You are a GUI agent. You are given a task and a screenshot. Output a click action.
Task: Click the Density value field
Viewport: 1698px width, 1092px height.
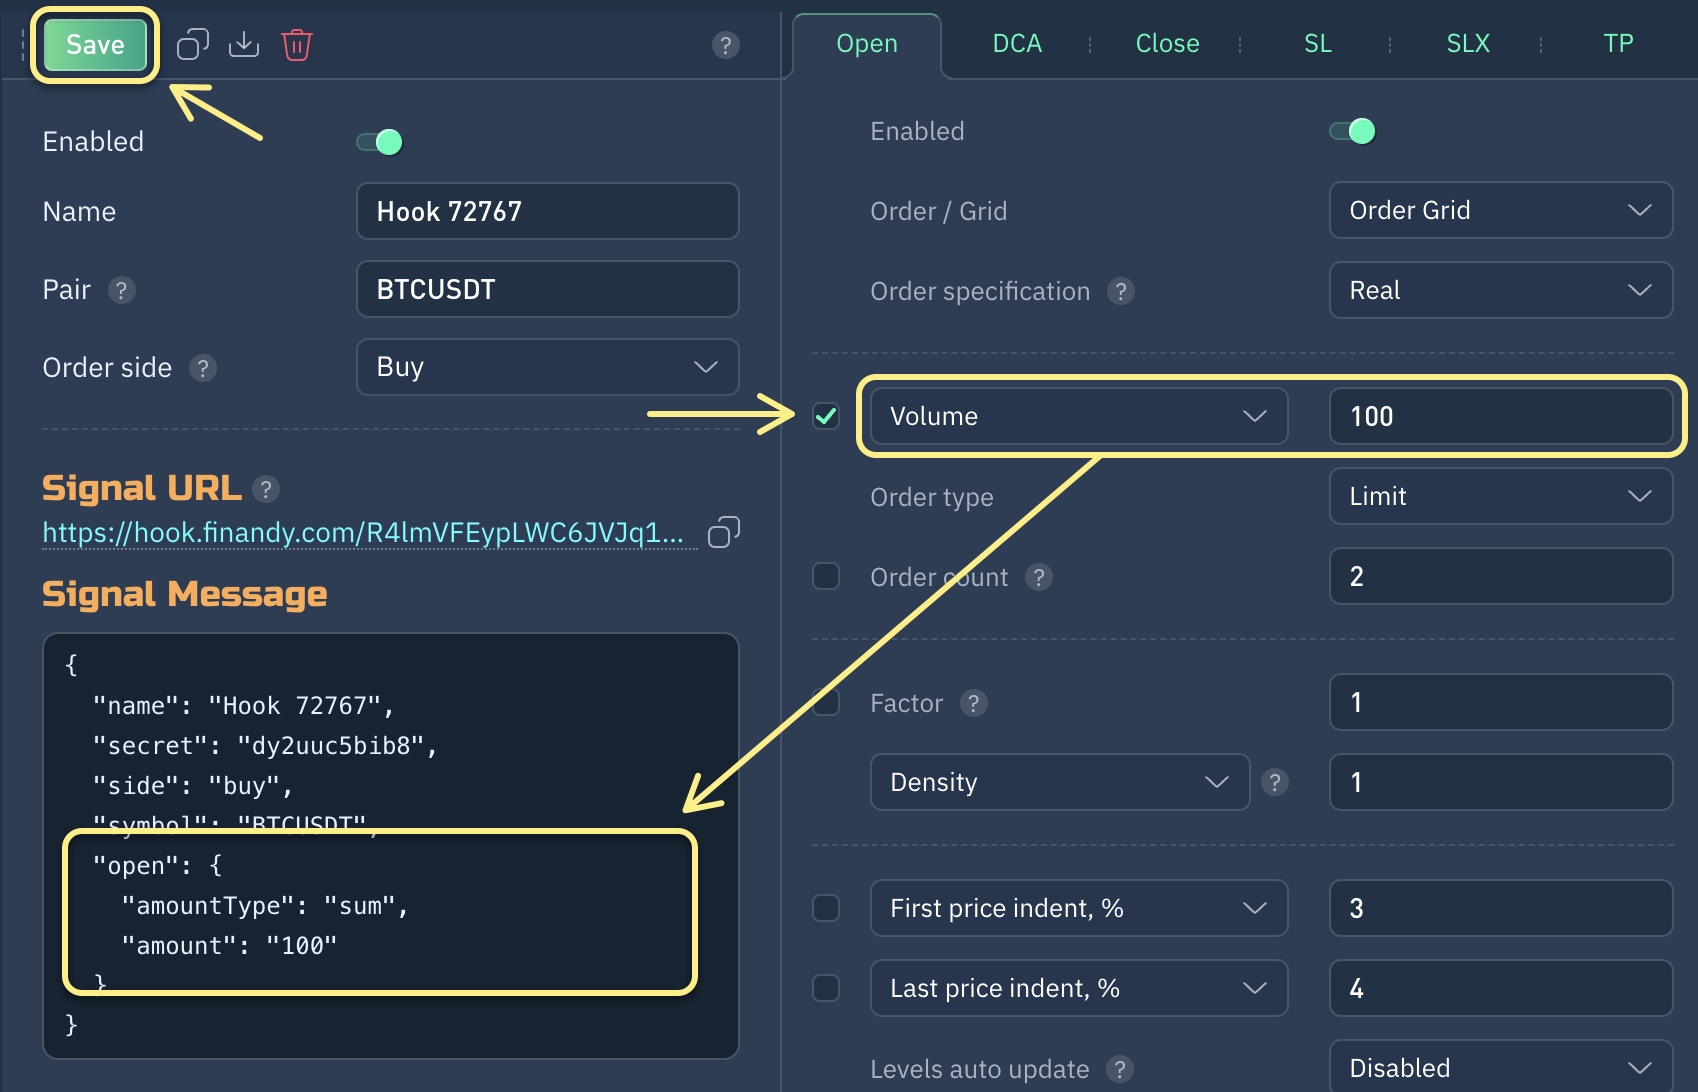[x=1500, y=782]
